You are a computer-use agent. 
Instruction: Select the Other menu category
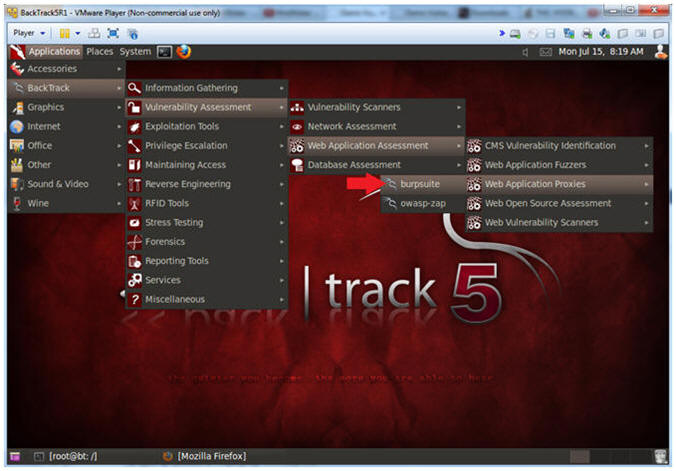pyautogui.click(x=66, y=165)
